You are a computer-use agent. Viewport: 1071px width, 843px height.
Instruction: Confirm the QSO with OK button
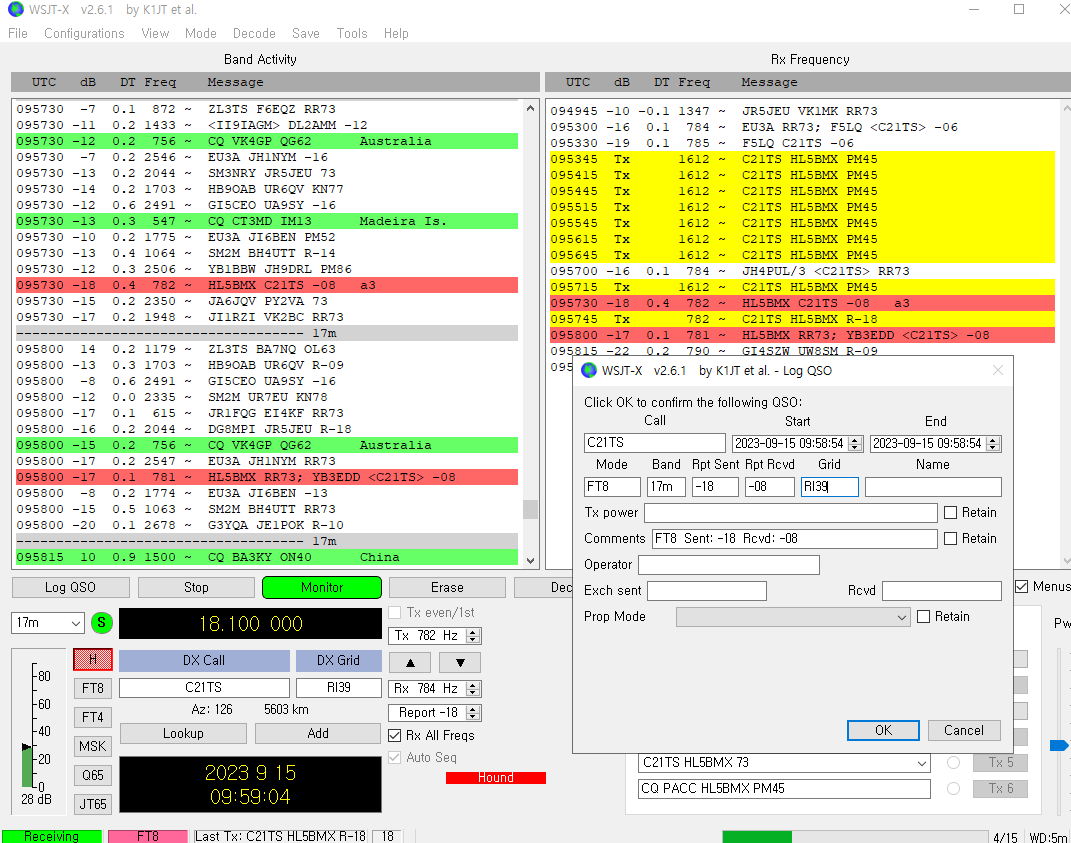pyautogui.click(x=883, y=730)
